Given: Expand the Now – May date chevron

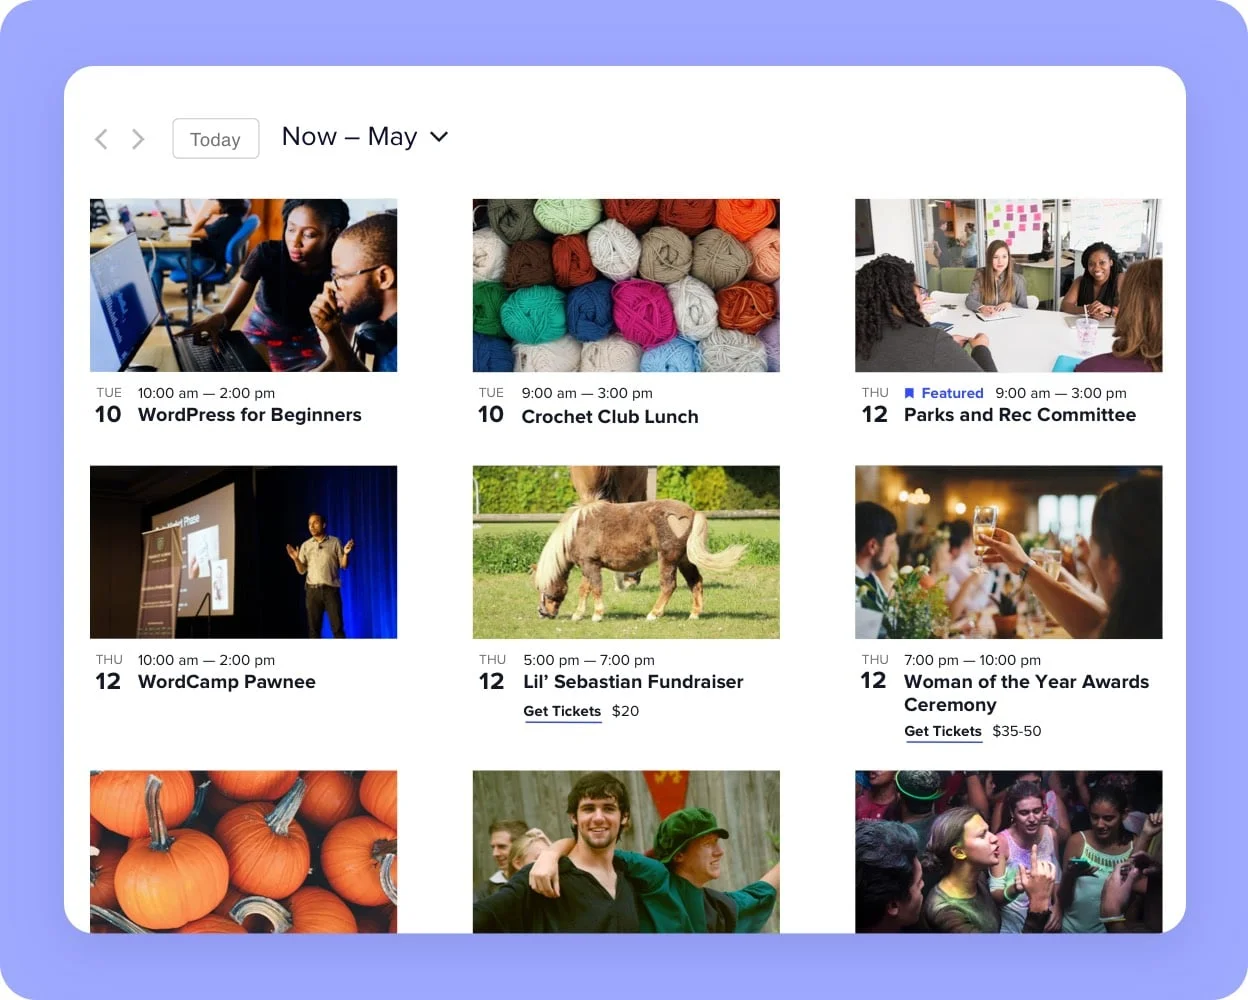Looking at the screenshot, I should pyautogui.click(x=439, y=137).
